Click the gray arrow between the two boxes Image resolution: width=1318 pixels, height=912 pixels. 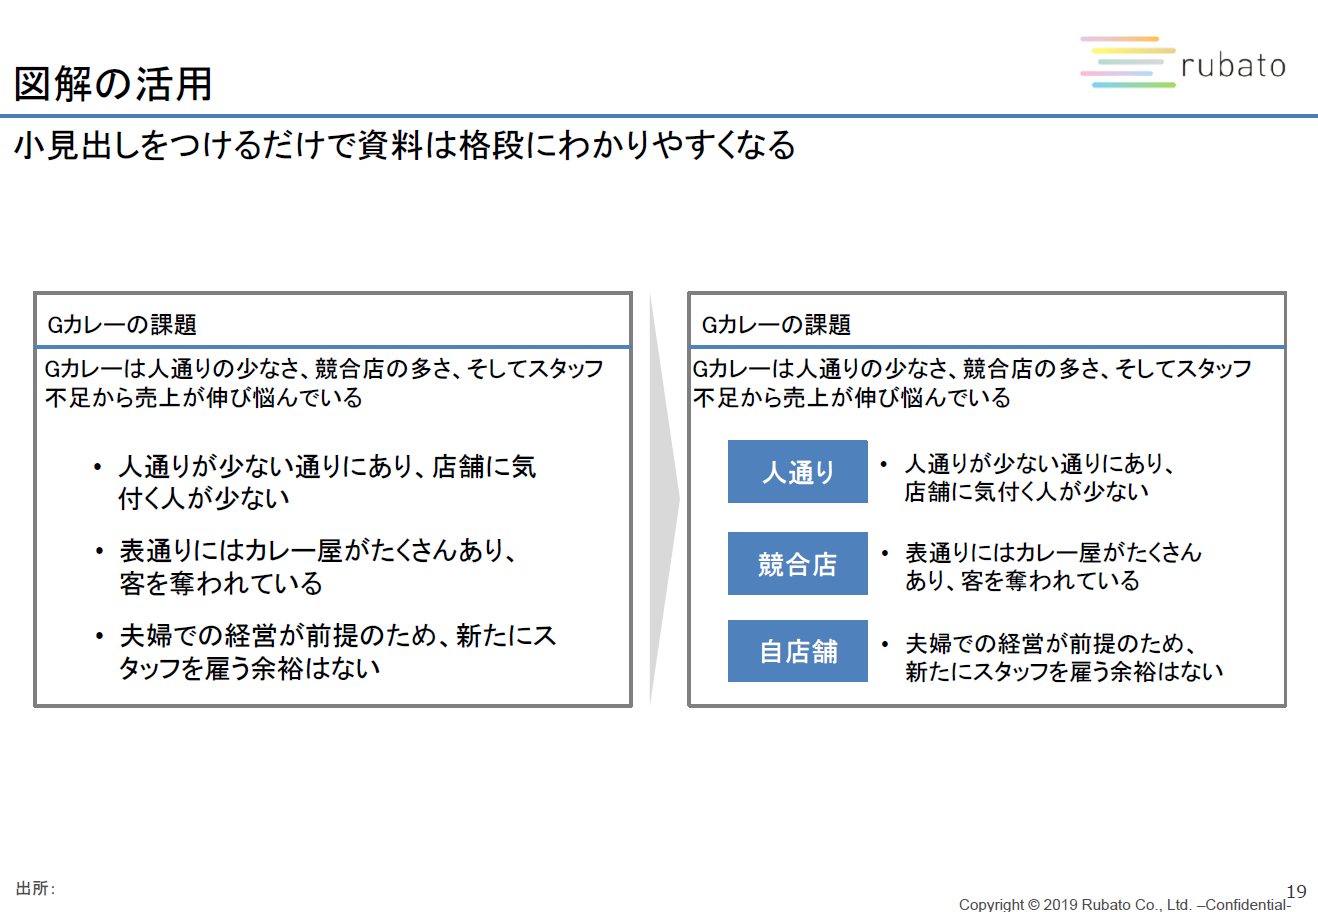[664, 498]
